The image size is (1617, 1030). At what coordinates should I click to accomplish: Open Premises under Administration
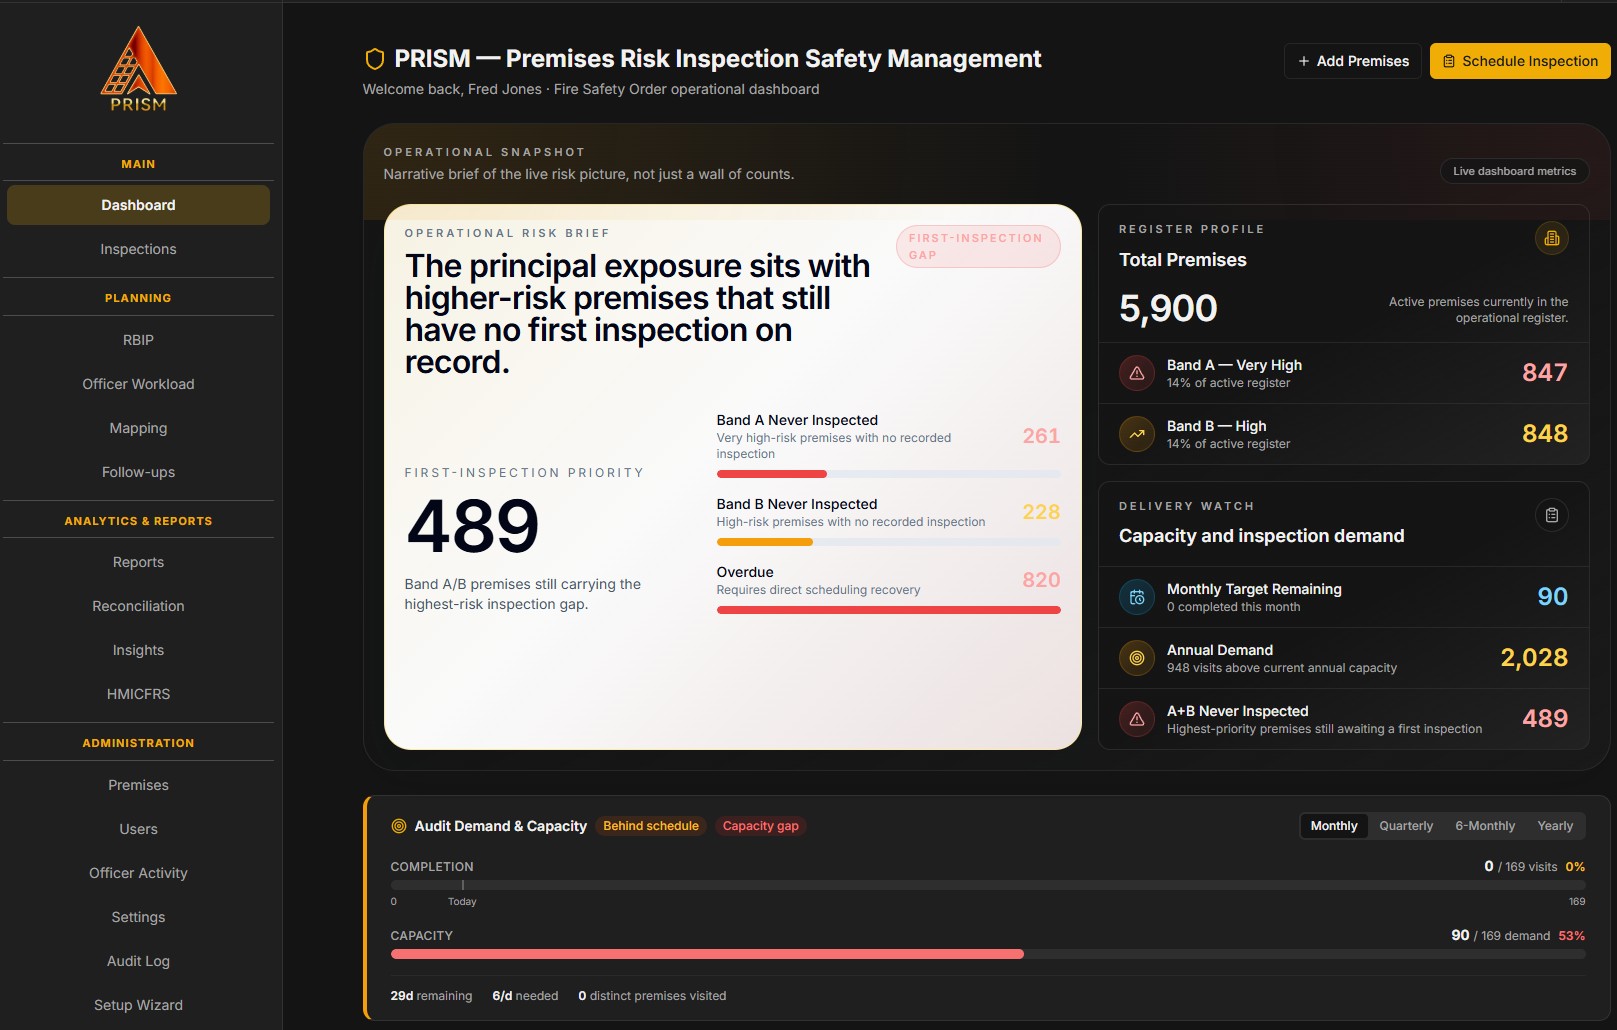pos(138,785)
